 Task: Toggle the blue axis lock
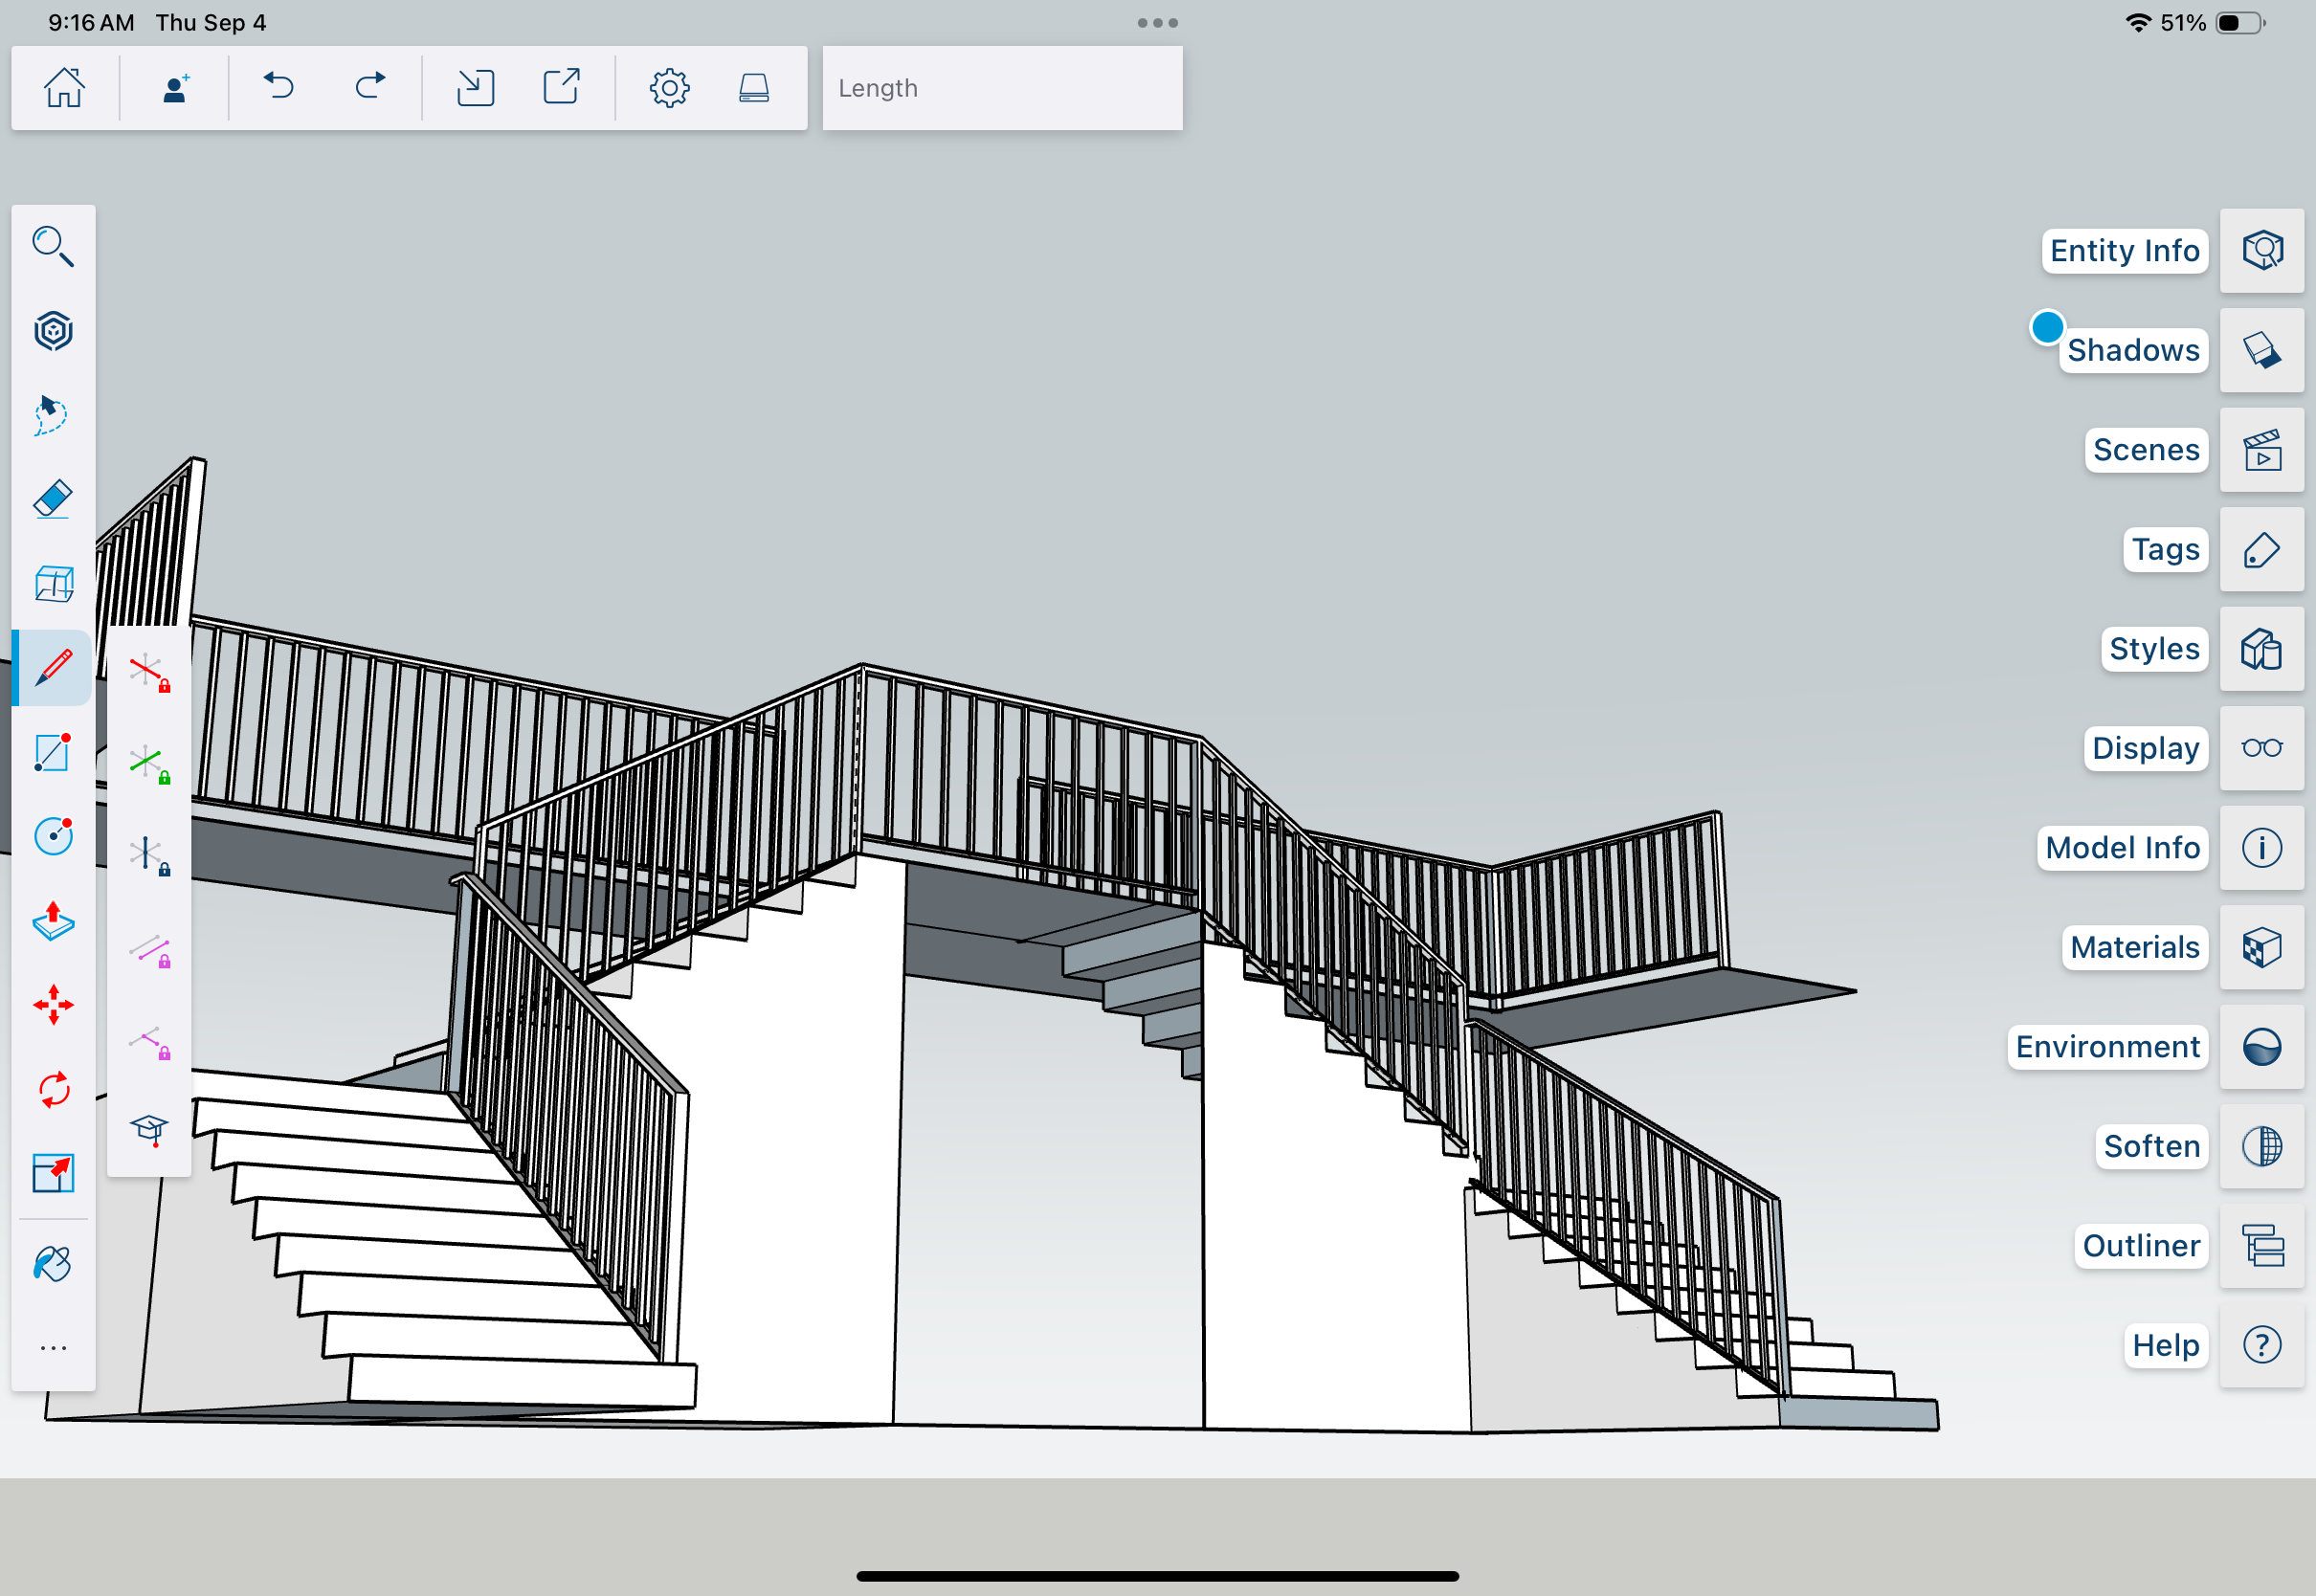point(149,855)
